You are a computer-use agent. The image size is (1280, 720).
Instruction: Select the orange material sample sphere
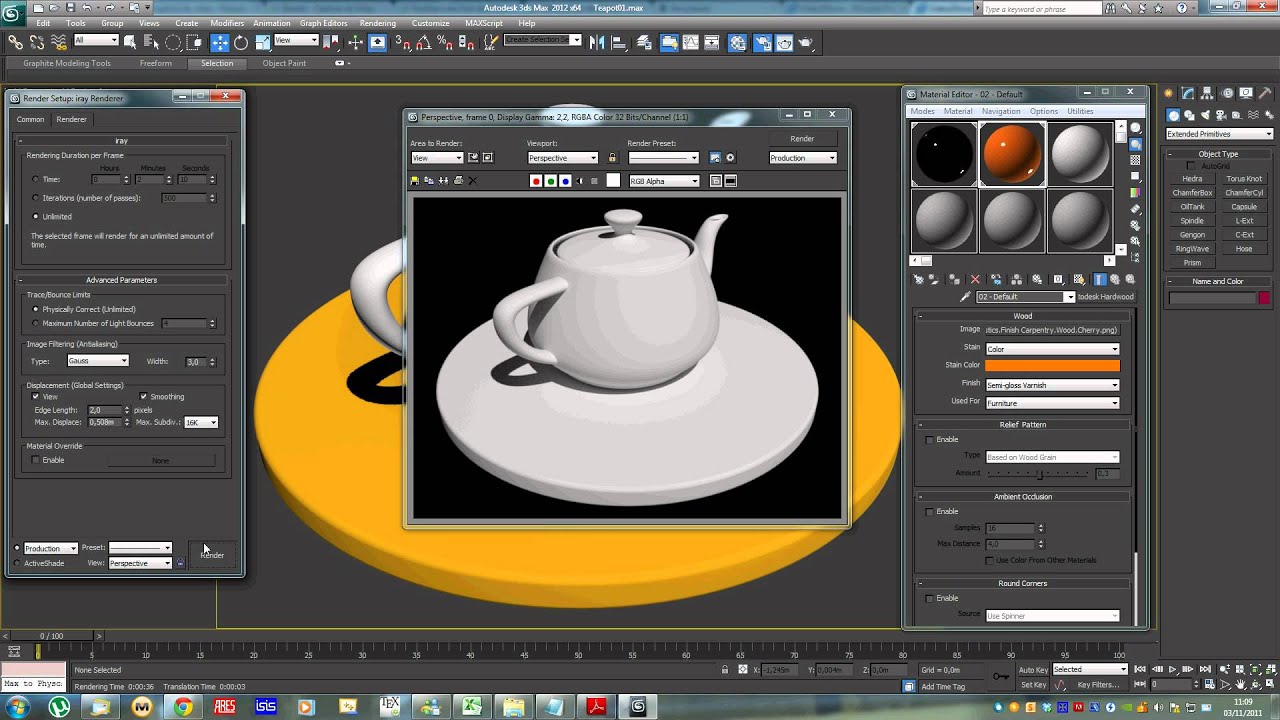1012,154
